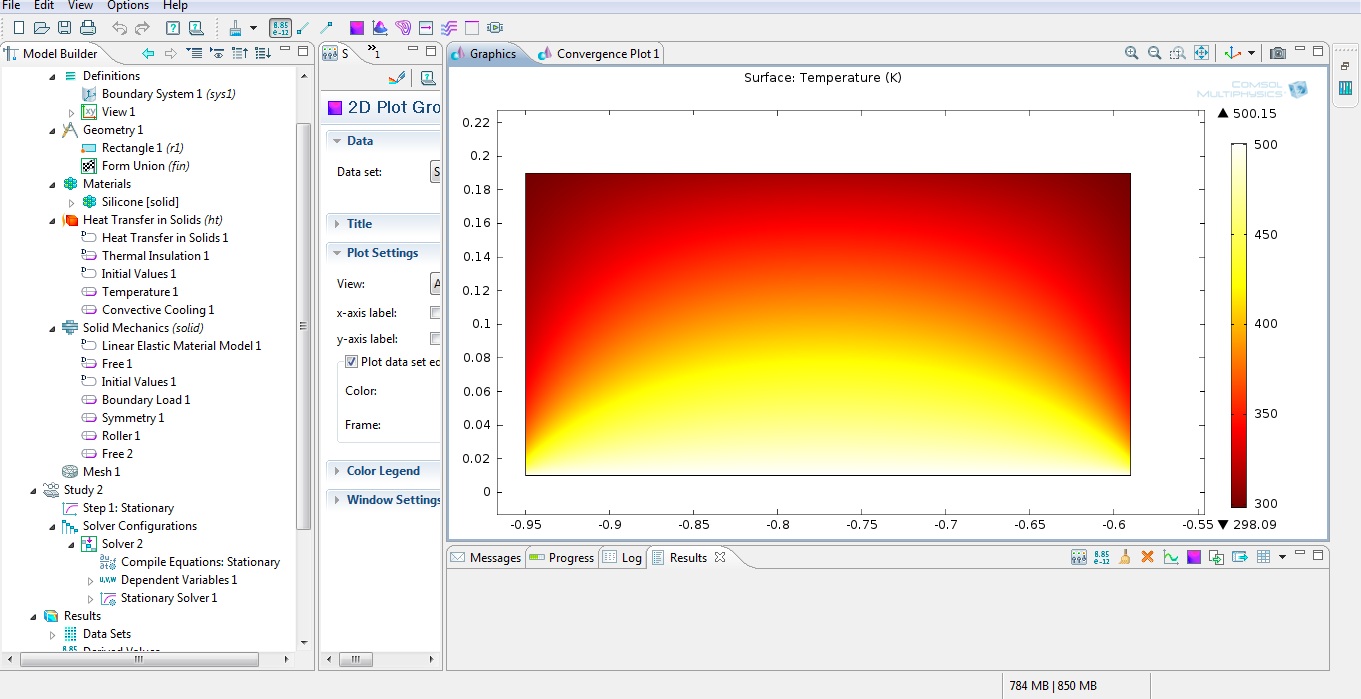Click the Zoom Extents icon in Graphics
This screenshot has width=1361, height=699.
[1201, 53]
